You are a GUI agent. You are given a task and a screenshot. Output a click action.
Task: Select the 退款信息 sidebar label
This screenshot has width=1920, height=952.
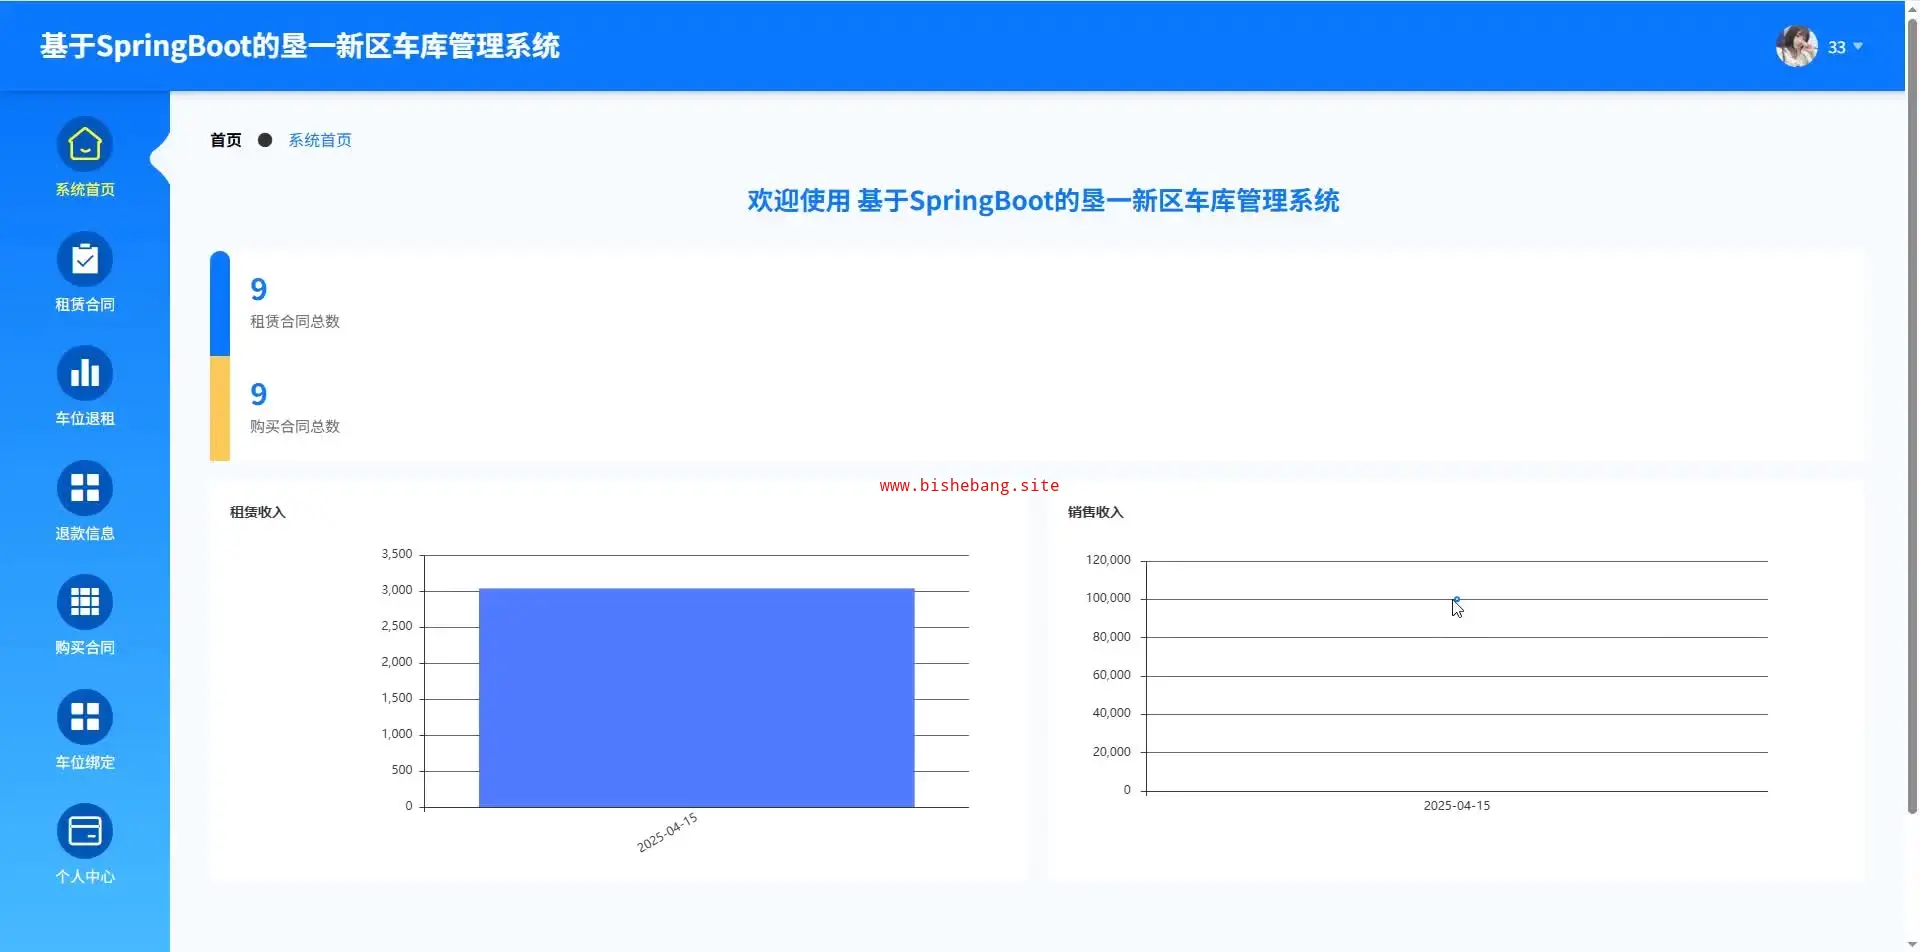85,534
